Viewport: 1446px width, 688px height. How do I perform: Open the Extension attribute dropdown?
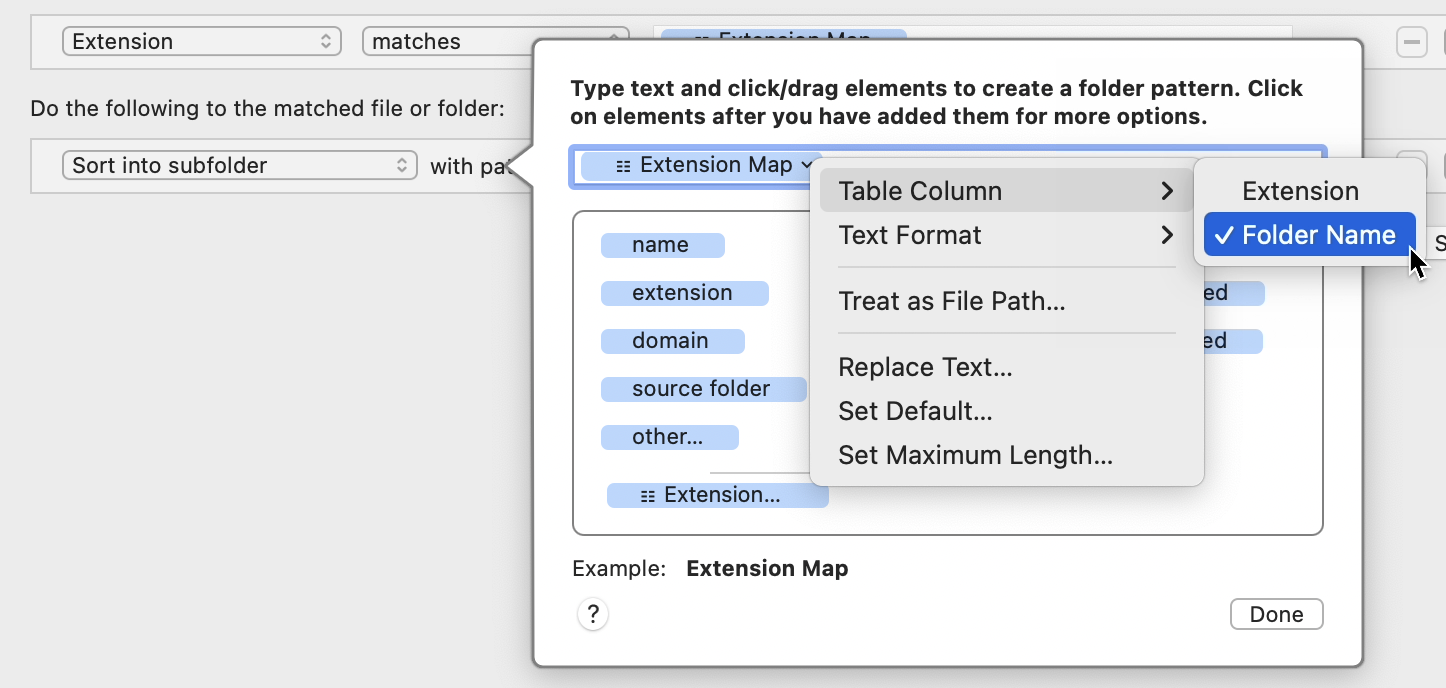pos(201,42)
